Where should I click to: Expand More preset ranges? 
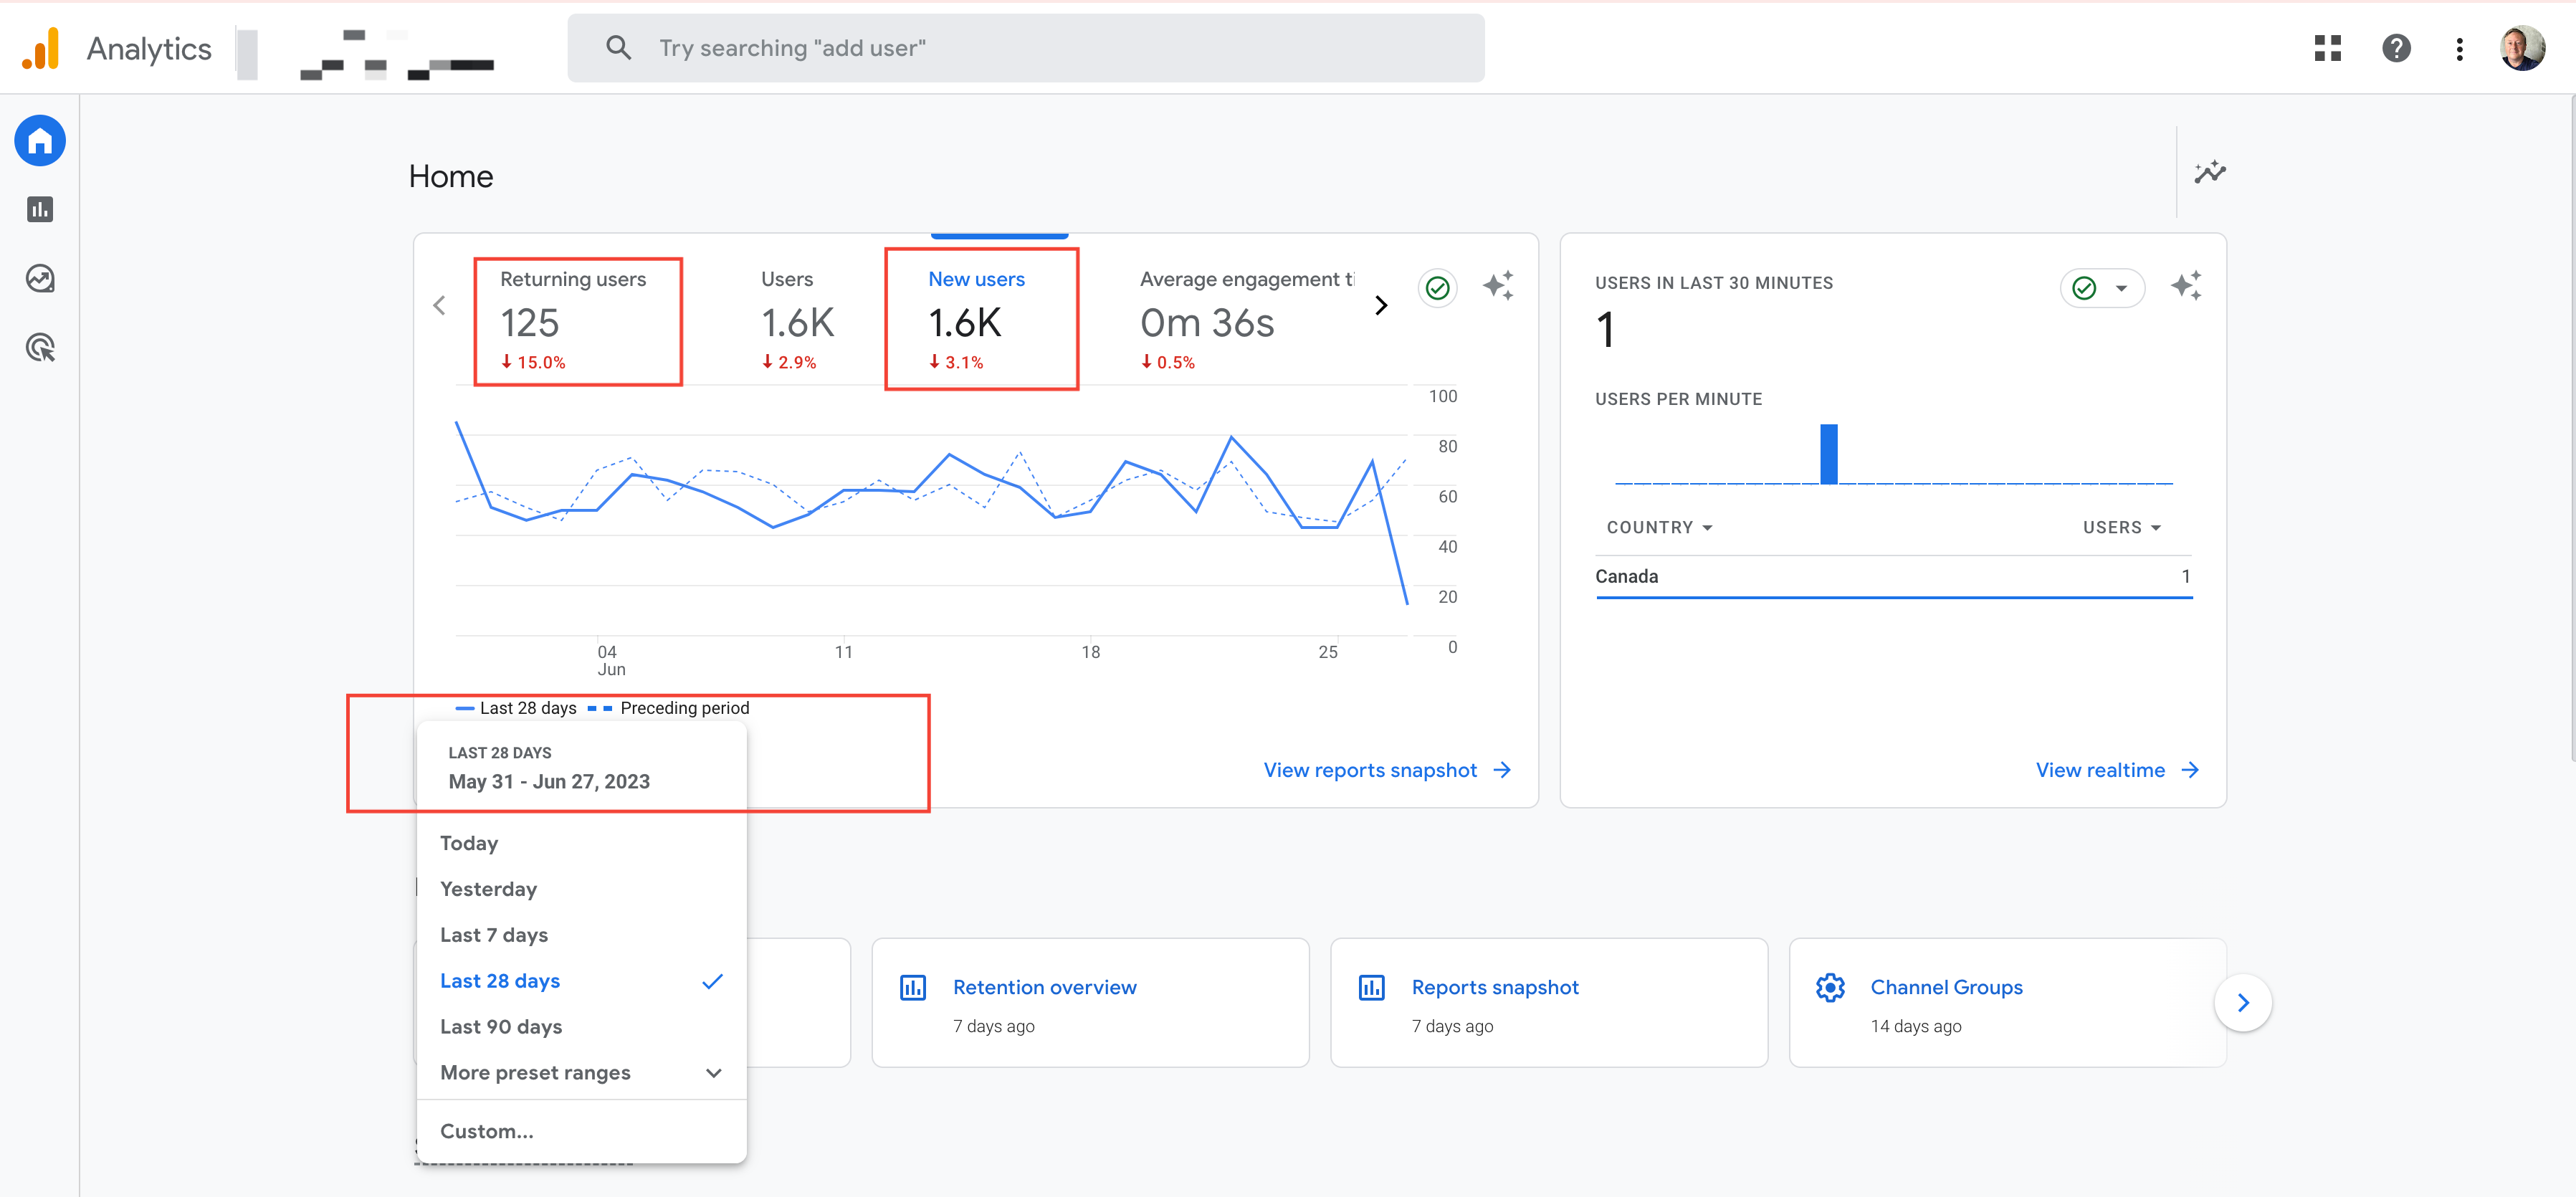point(581,1073)
